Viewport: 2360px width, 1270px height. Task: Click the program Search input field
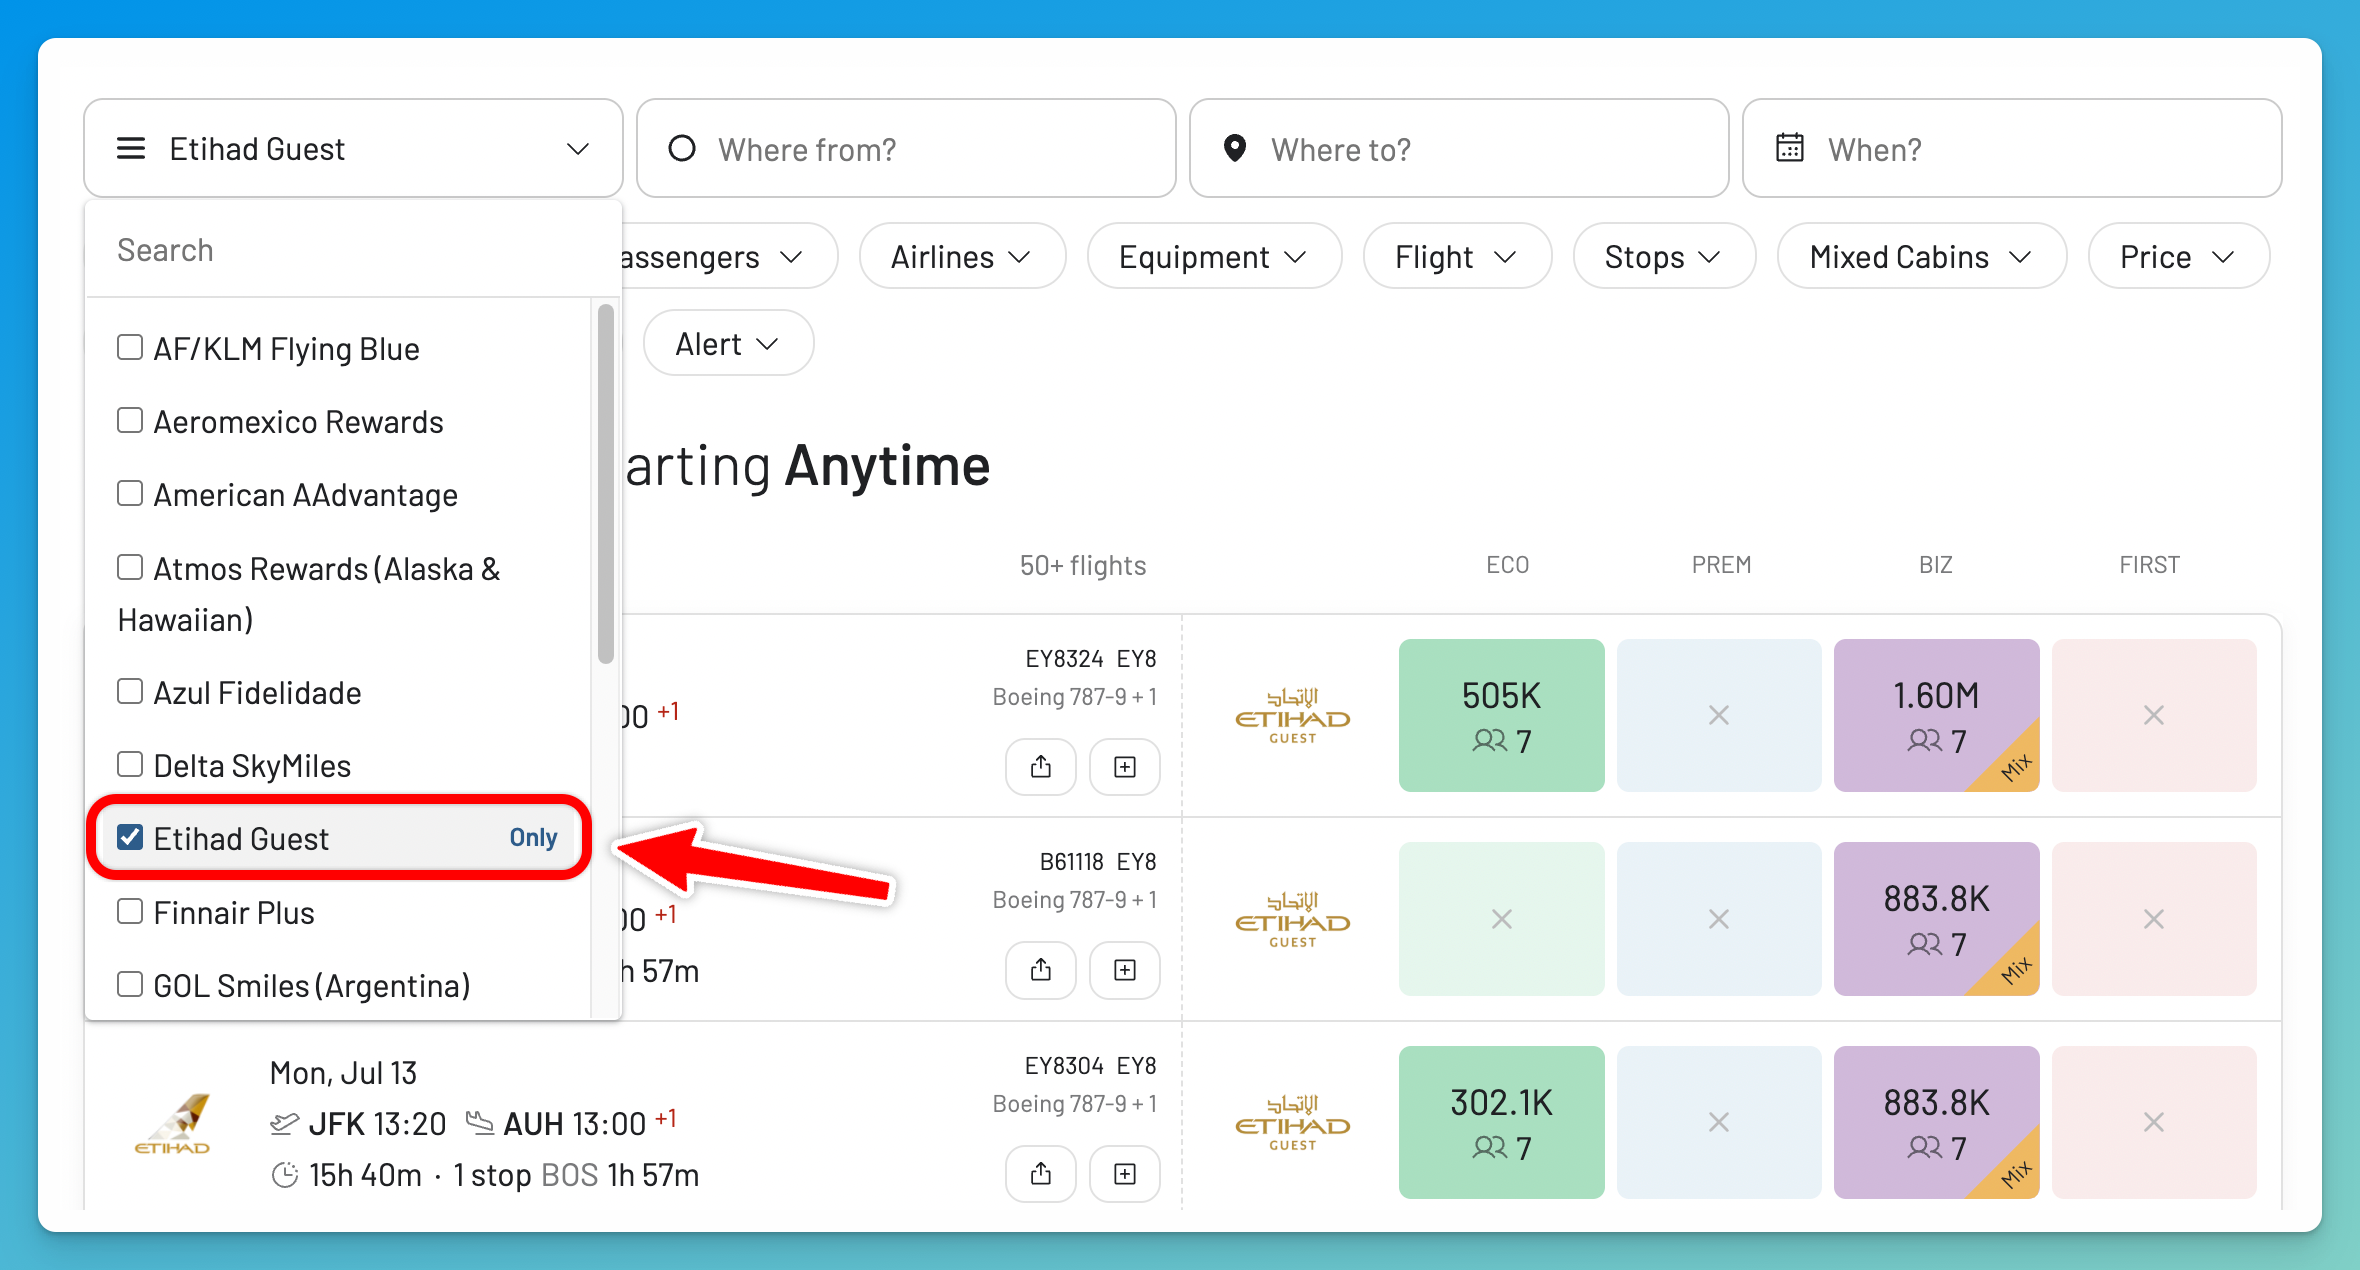352,250
